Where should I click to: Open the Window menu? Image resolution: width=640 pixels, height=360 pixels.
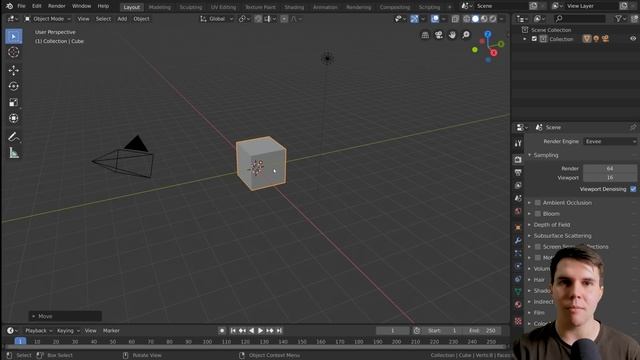point(82,6)
